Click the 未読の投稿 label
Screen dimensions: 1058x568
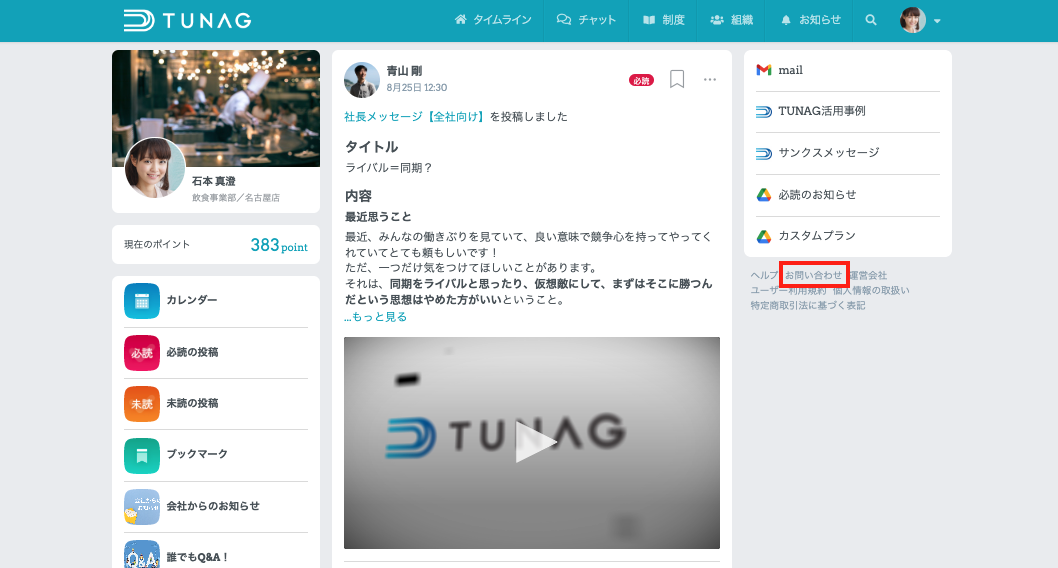point(192,403)
